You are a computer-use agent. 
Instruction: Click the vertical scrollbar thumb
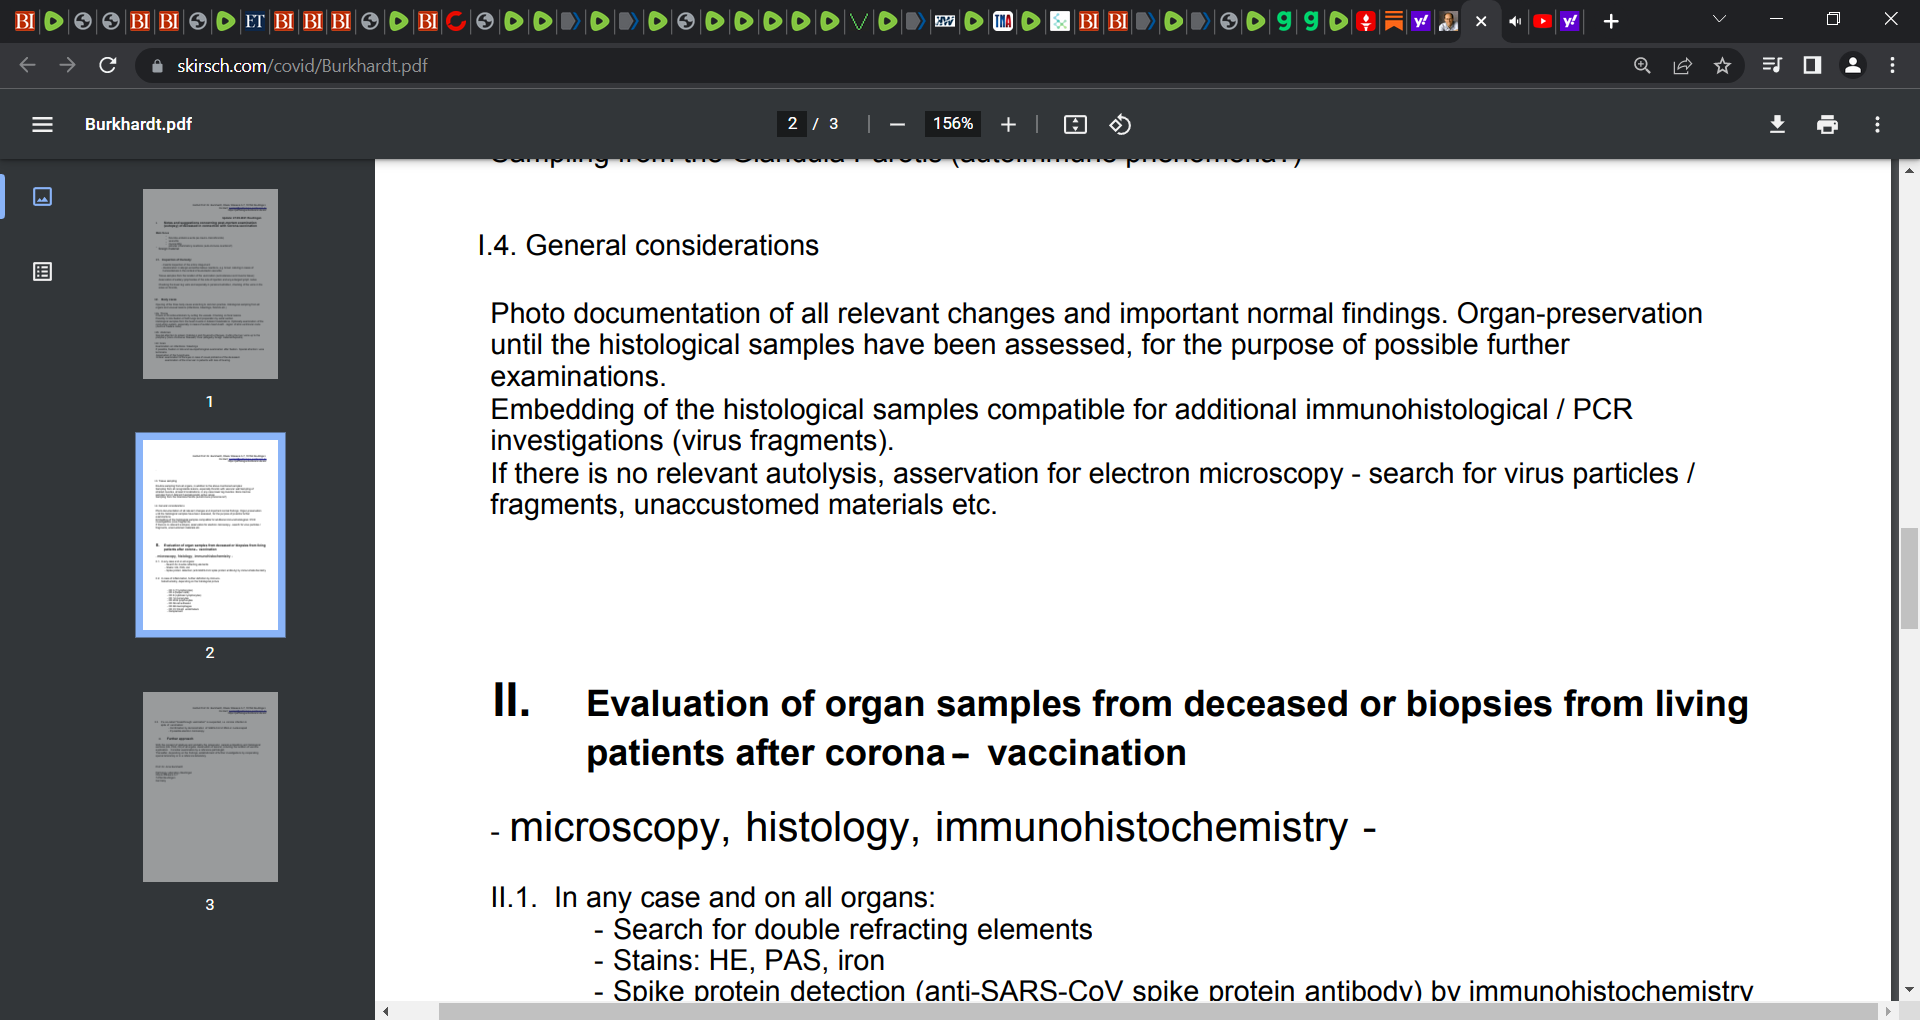point(1909,578)
